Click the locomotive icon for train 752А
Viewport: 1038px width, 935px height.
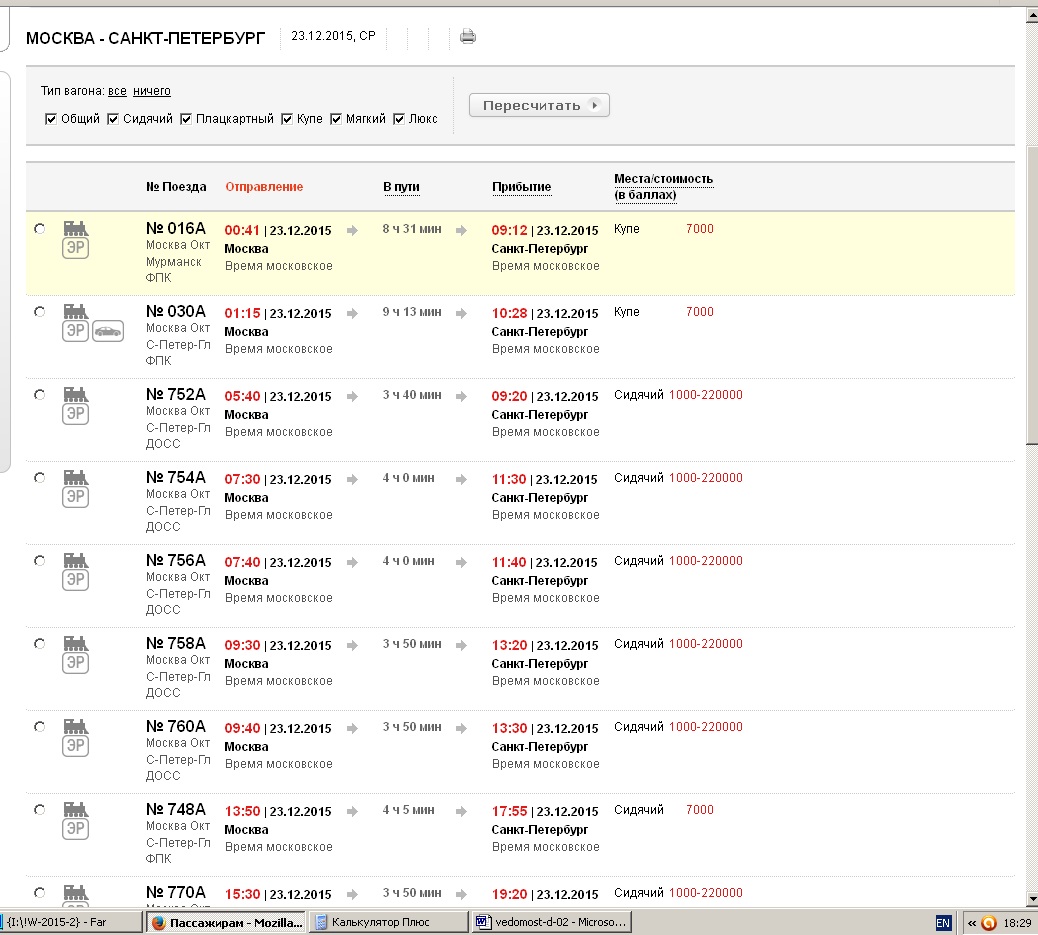(x=75, y=395)
